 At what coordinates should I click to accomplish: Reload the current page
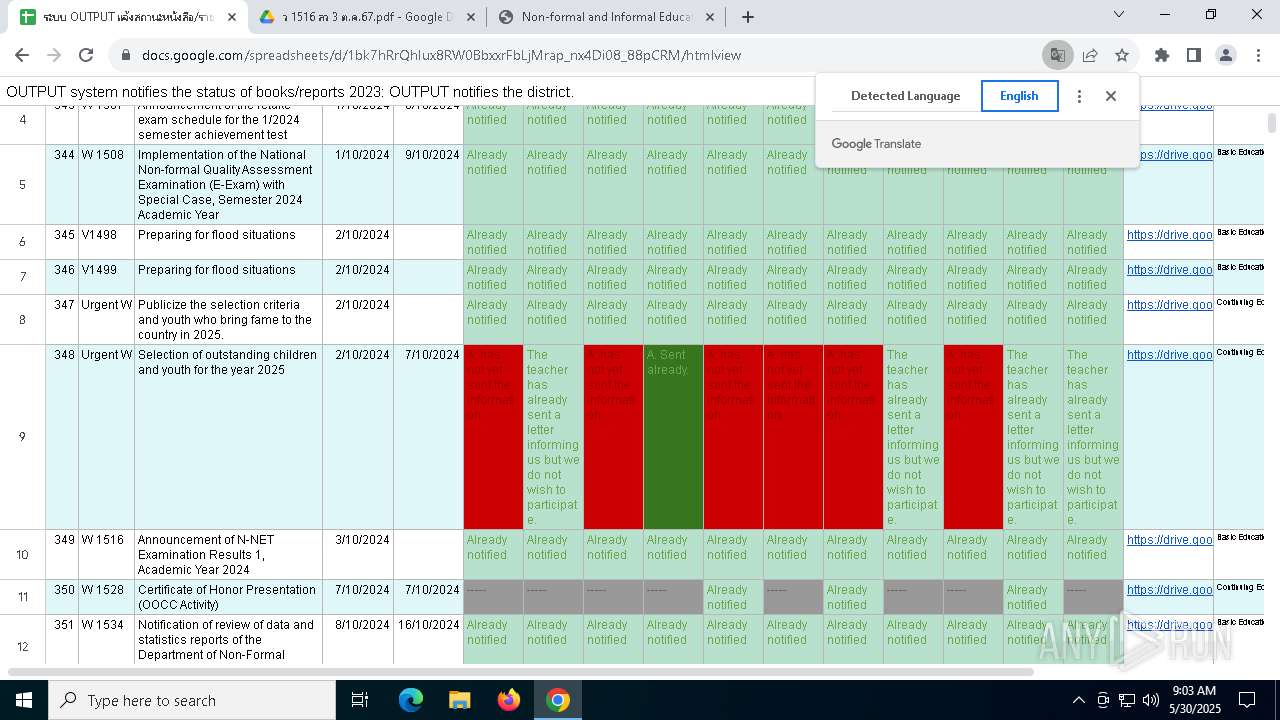(x=86, y=56)
